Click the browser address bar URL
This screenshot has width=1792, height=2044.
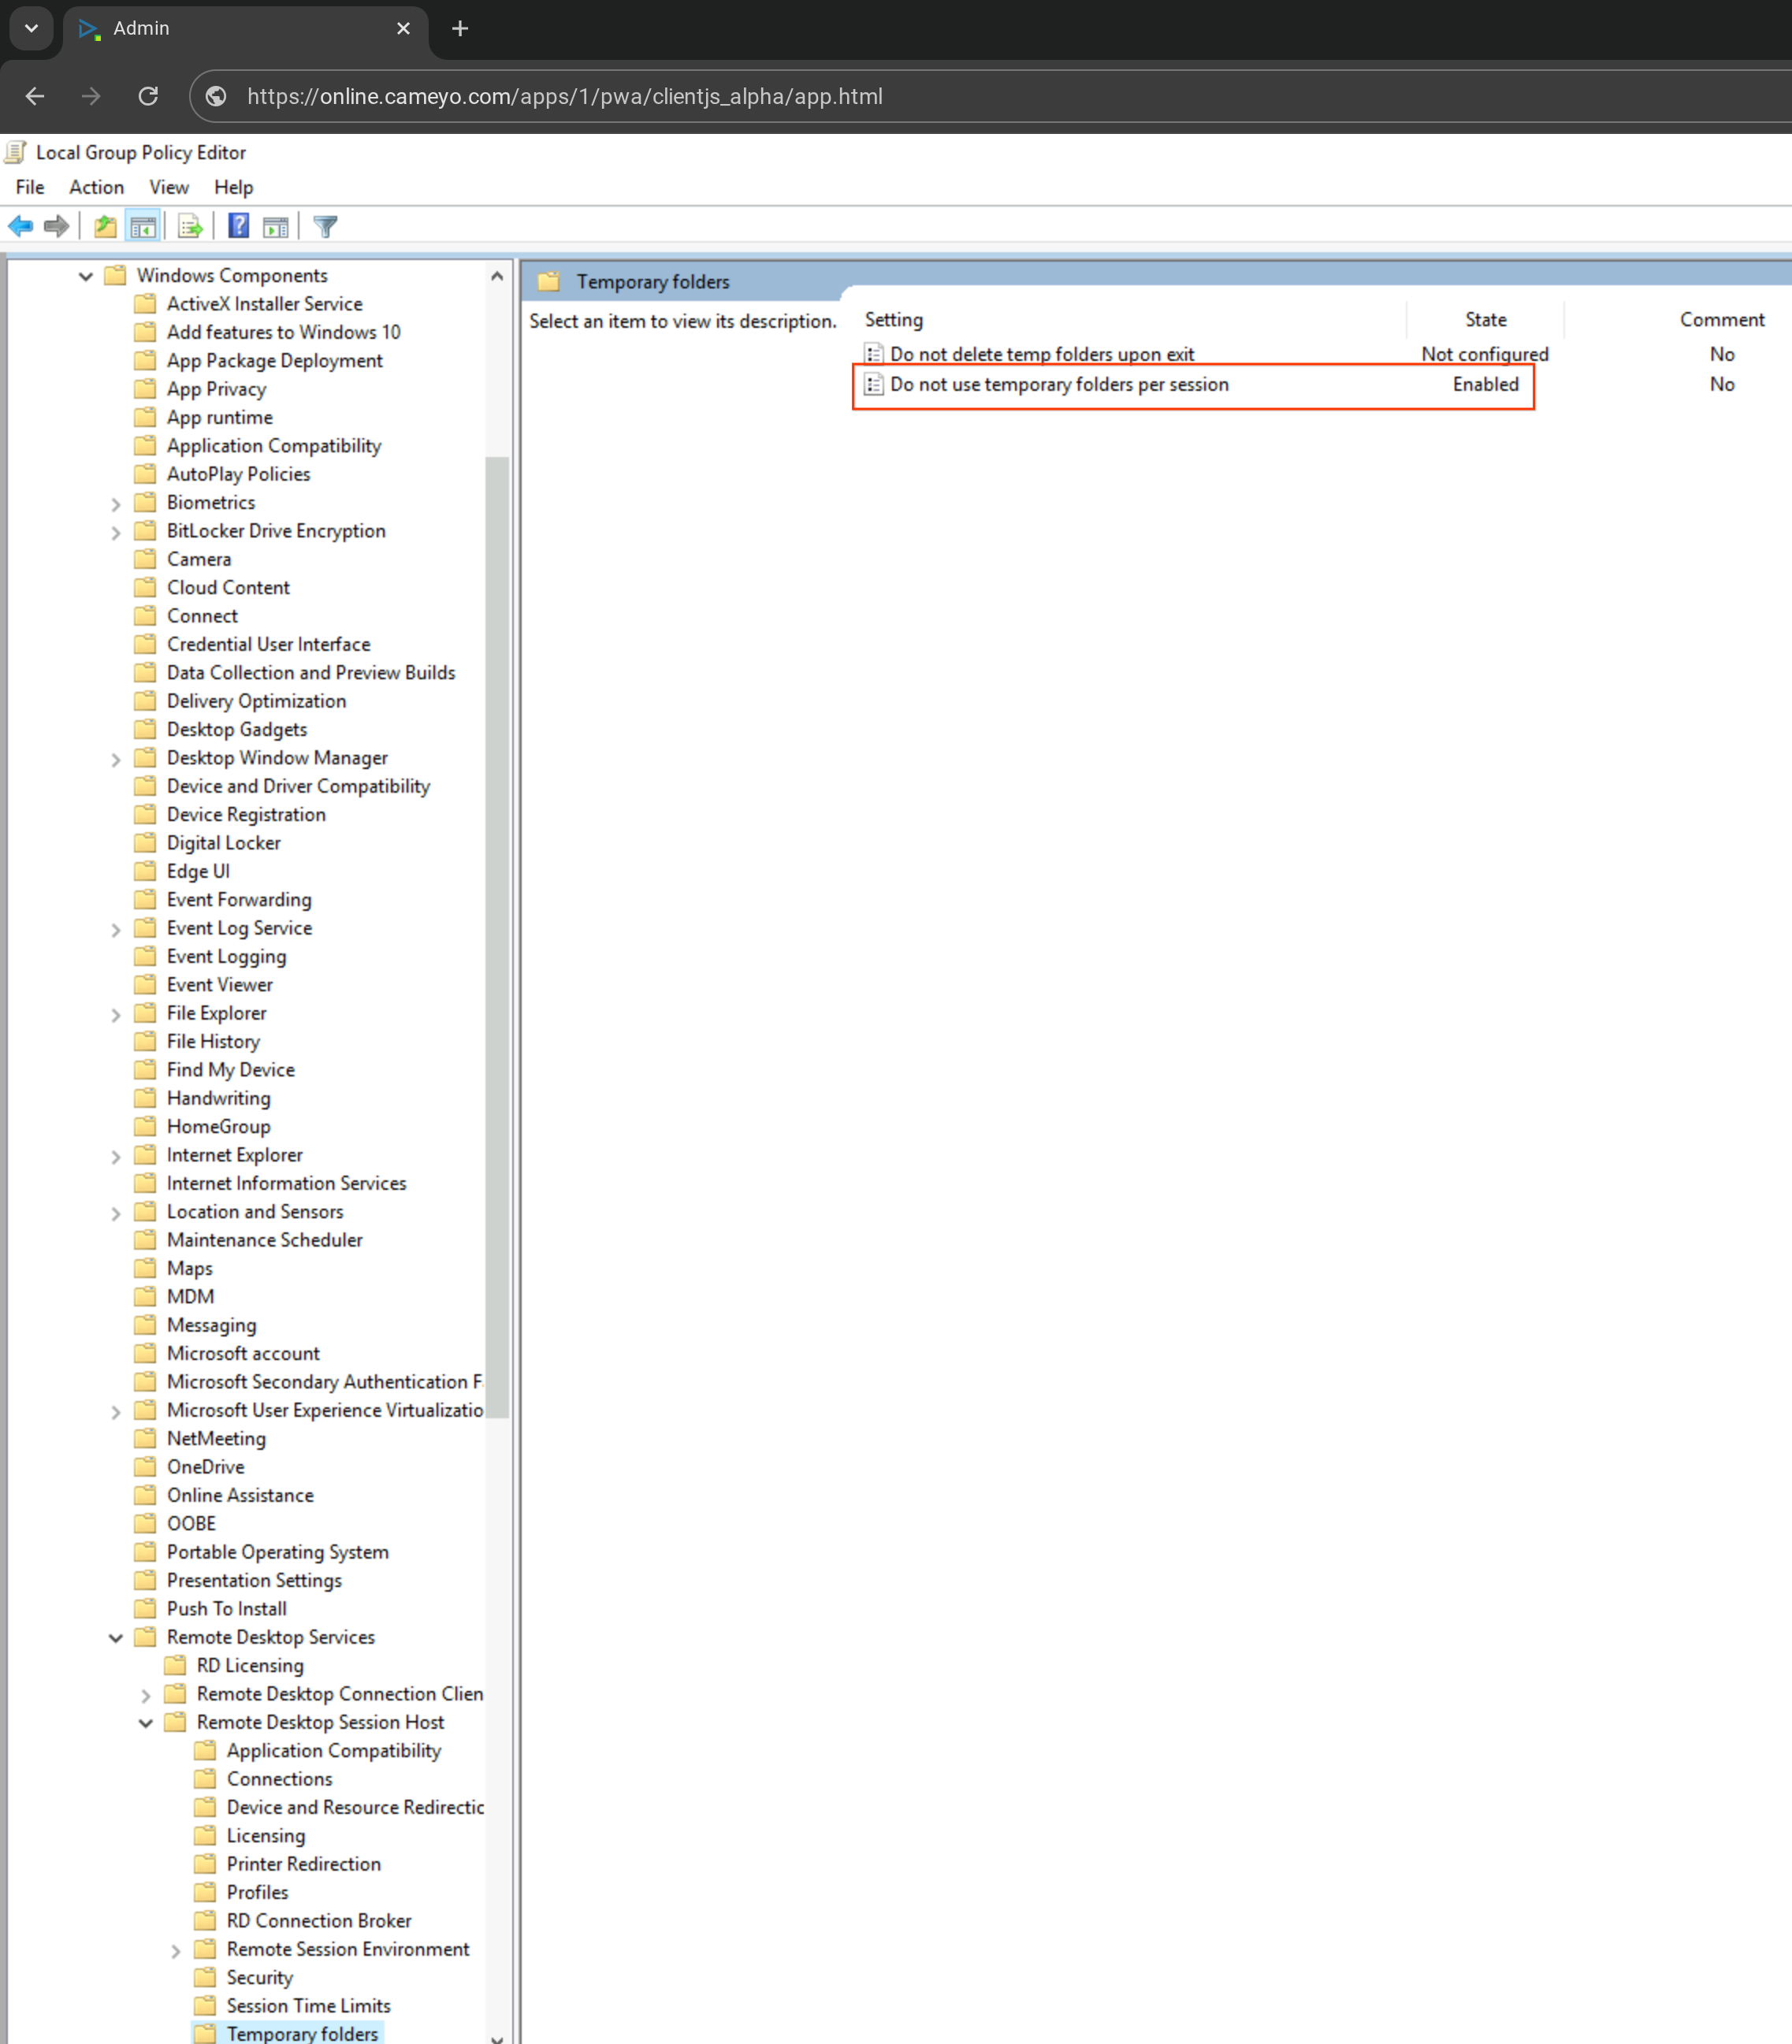(564, 96)
